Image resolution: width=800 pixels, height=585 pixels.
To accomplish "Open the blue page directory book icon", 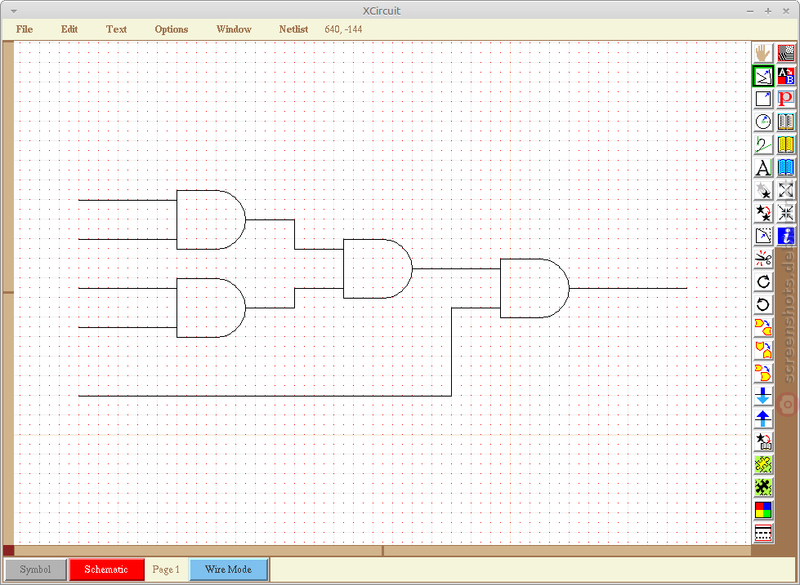I will coord(786,167).
